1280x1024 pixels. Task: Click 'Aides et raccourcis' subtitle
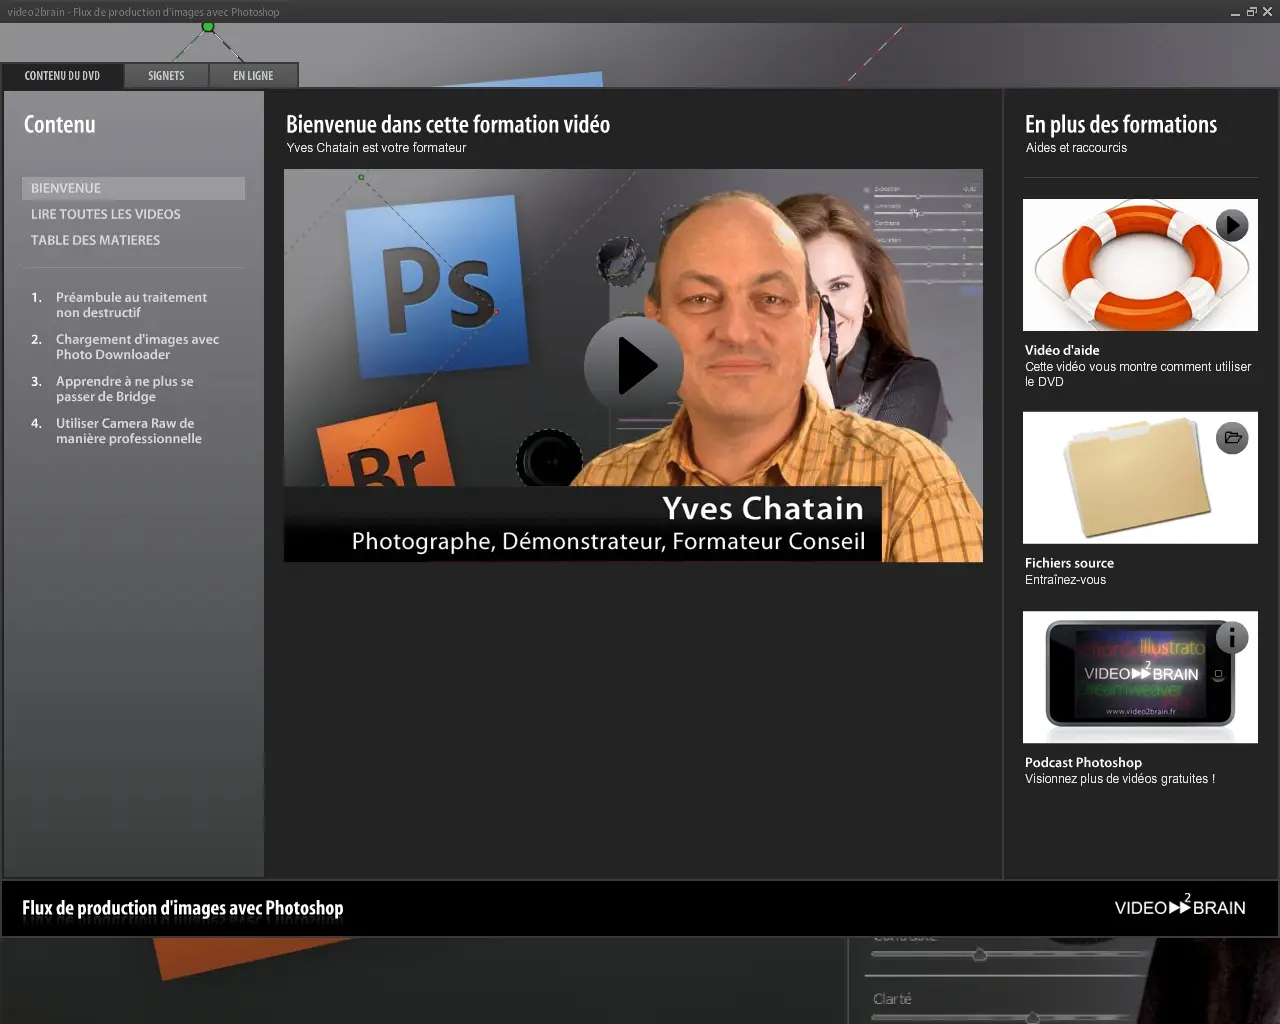point(1076,148)
